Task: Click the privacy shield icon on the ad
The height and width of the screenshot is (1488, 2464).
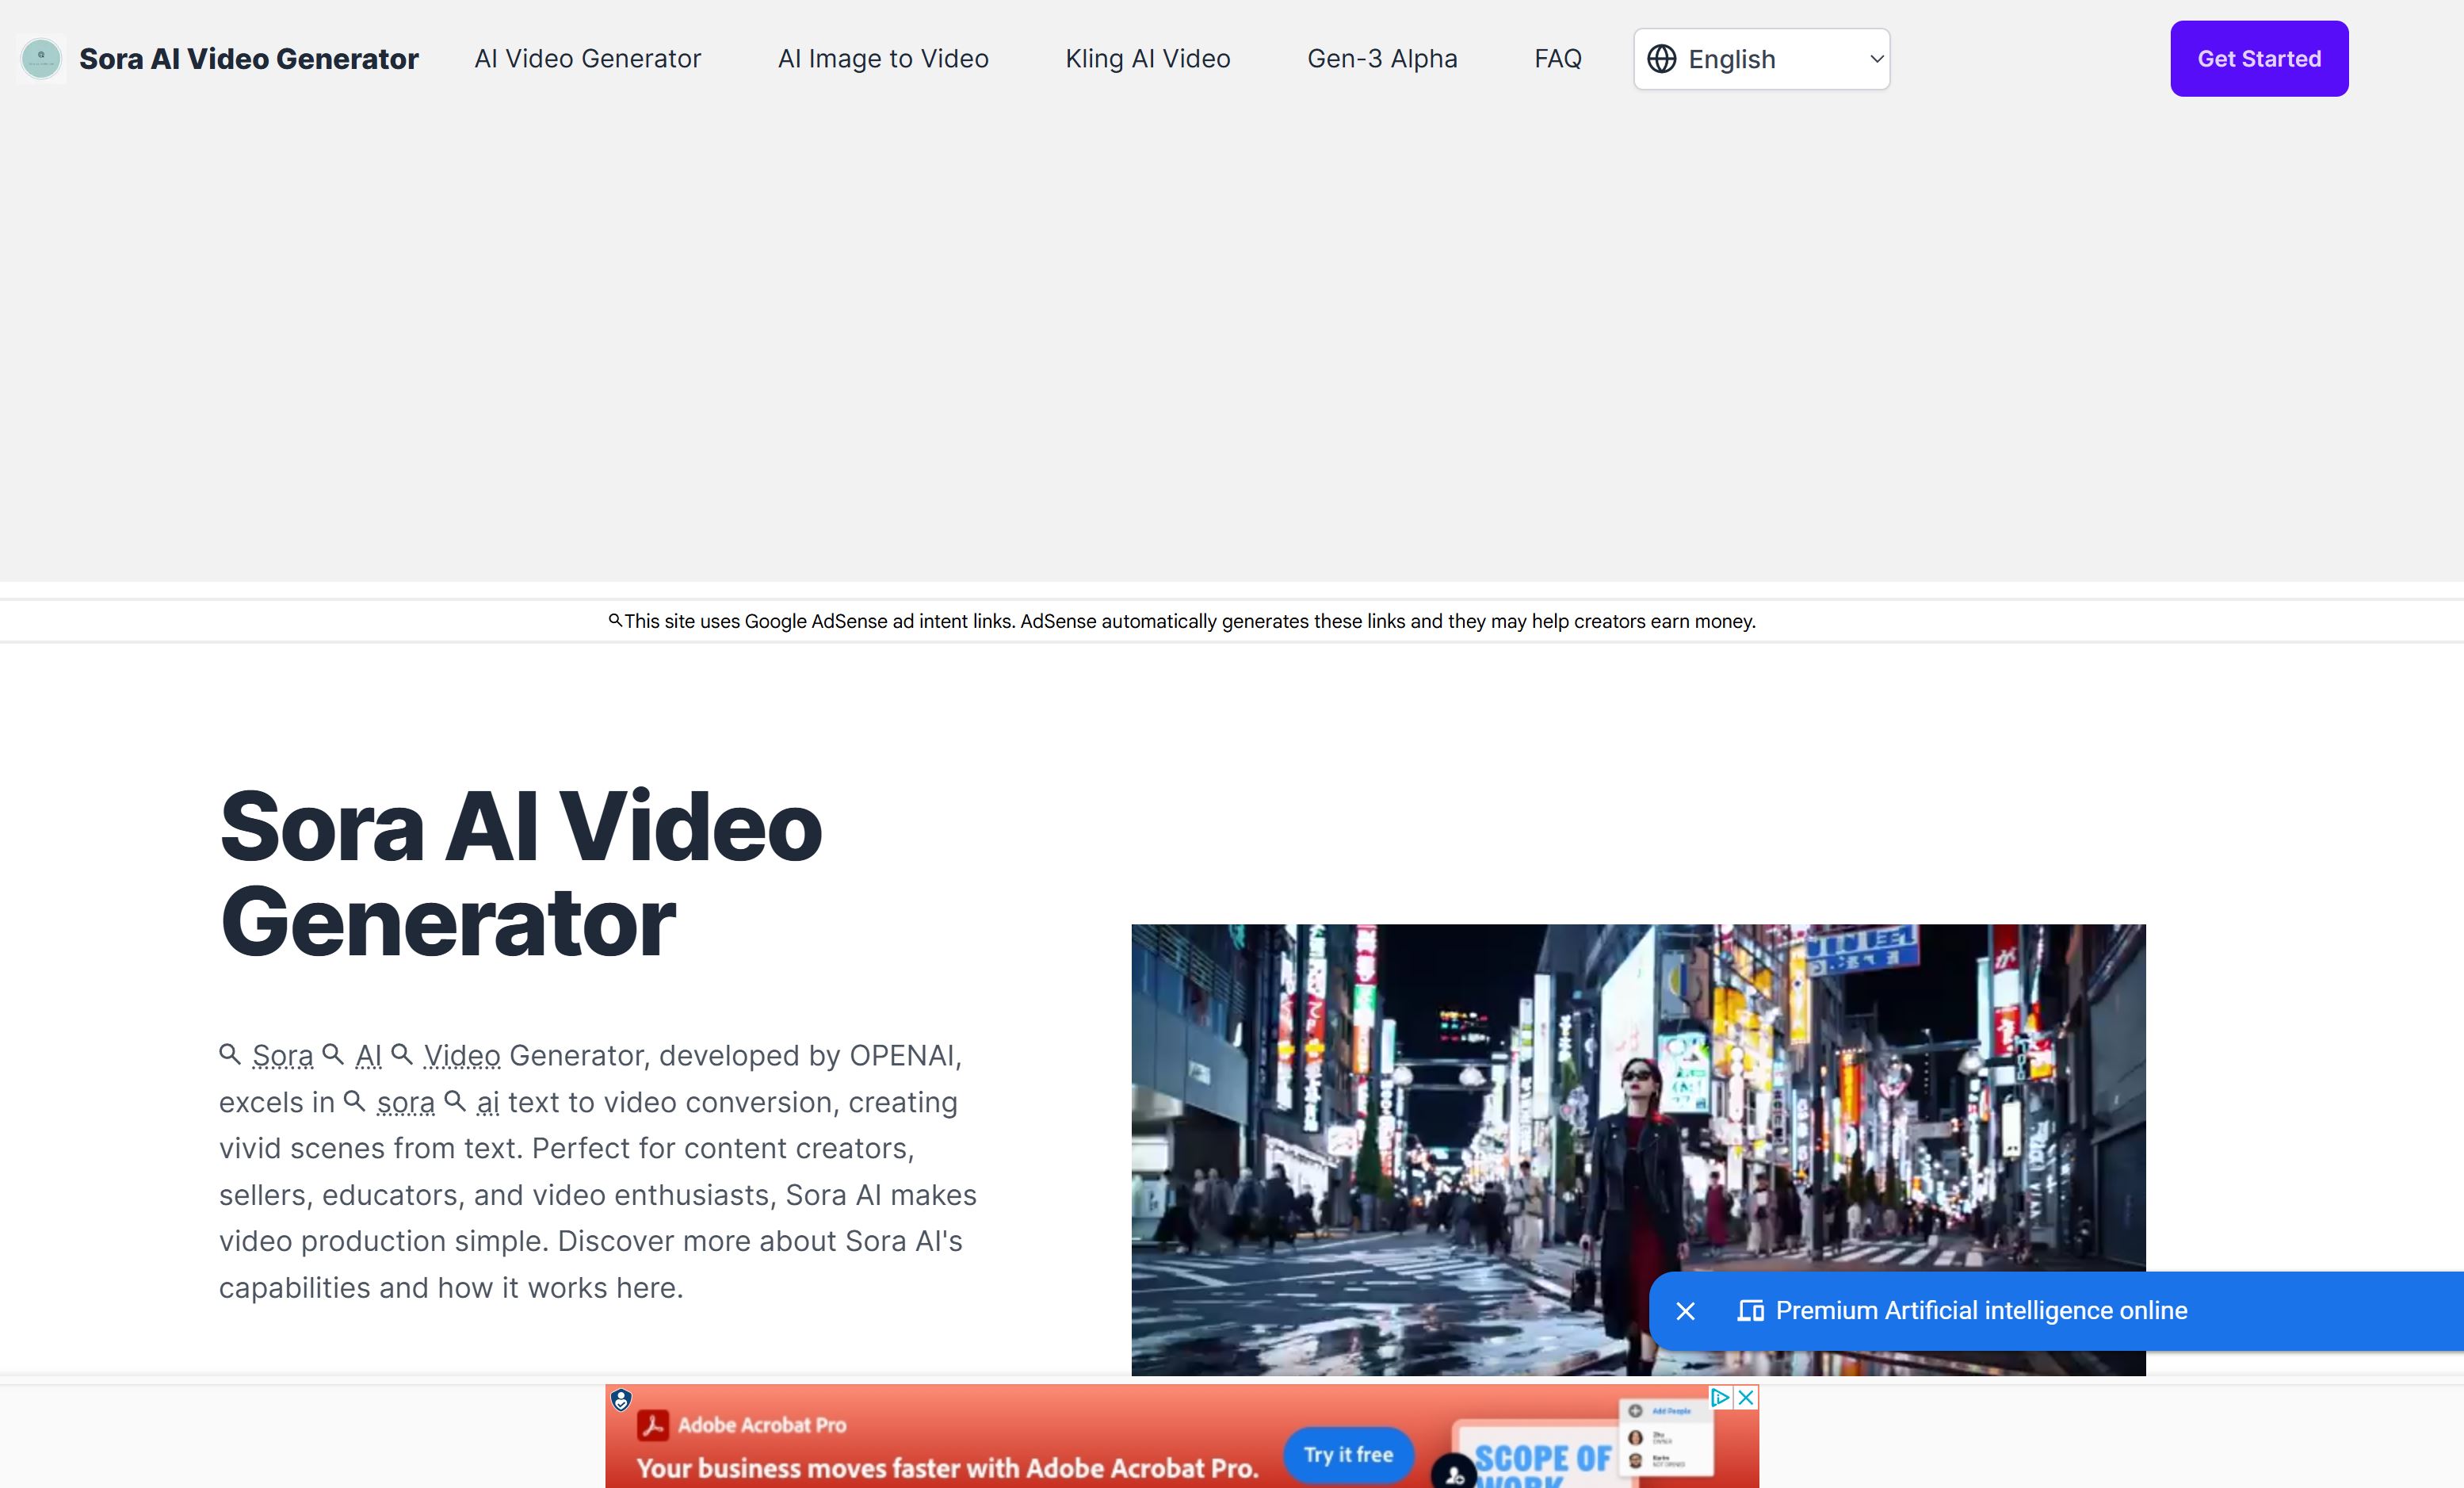Action: [x=621, y=1401]
